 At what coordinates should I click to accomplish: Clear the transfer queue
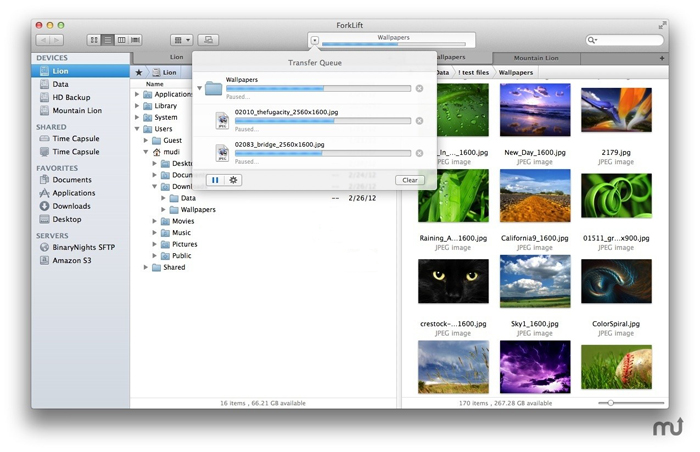[x=409, y=180]
